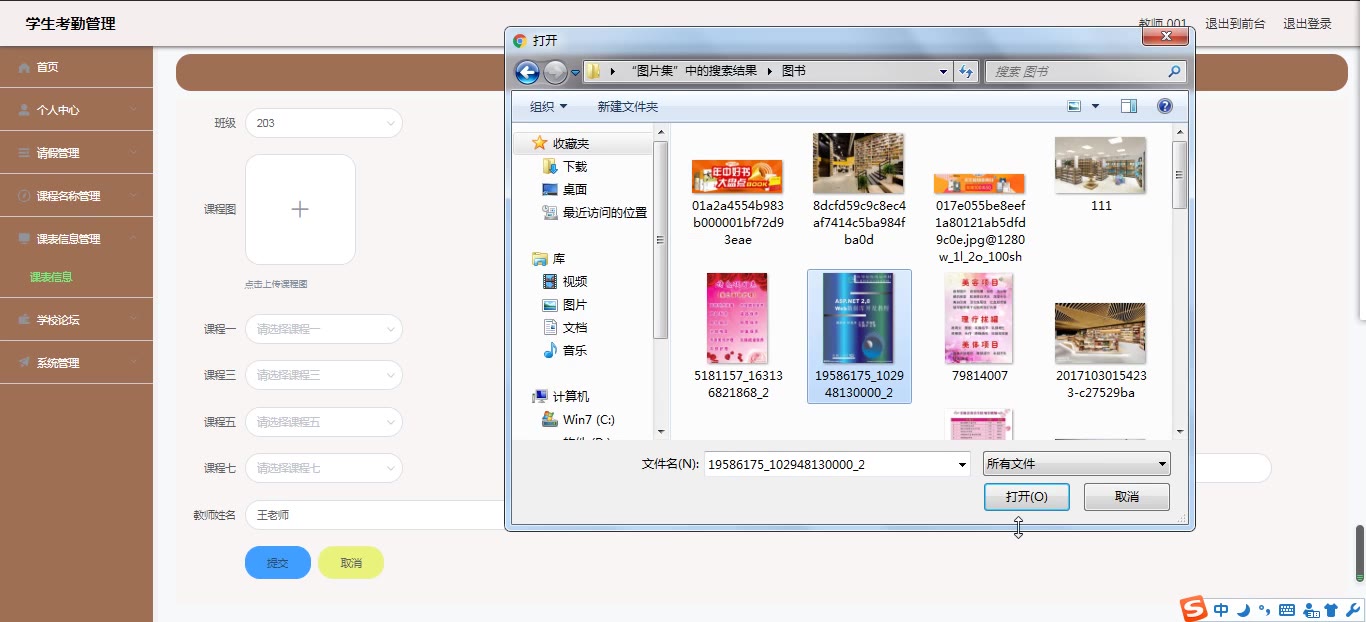The image size is (1366, 622).
Task: Open the dialog help icon
Action: pyautogui.click(x=1164, y=106)
